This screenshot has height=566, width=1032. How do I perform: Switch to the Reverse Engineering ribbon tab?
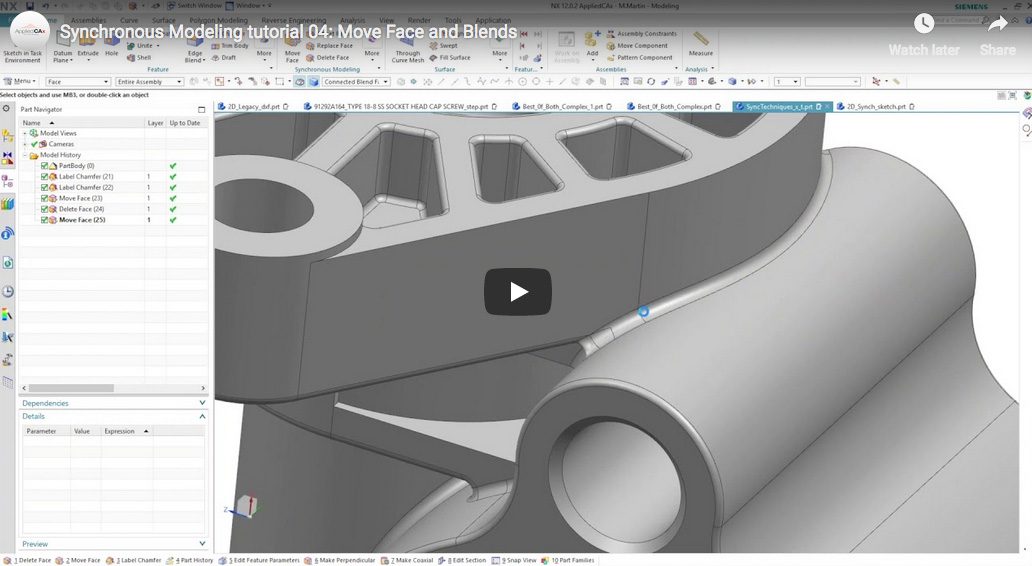click(294, 20)
